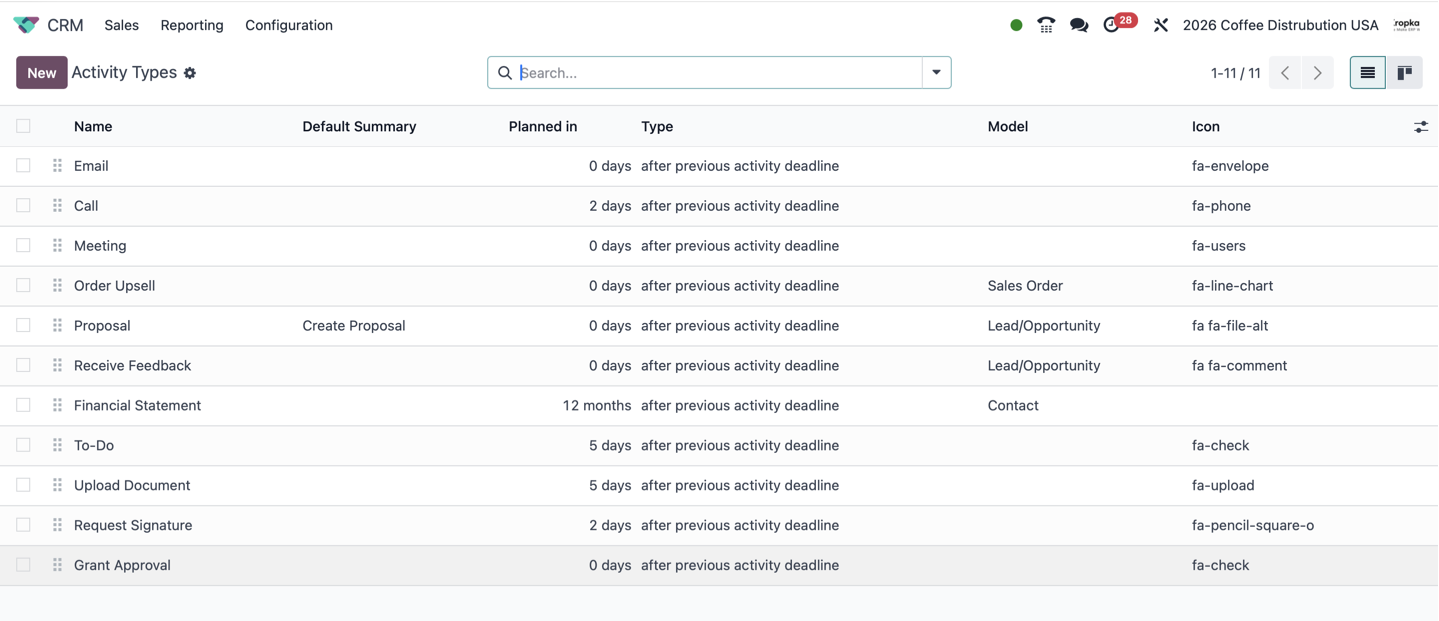Screen dimensions: 1439x621
Task: Check the Meeting row checkbox
Action: [x=23, y=246]
